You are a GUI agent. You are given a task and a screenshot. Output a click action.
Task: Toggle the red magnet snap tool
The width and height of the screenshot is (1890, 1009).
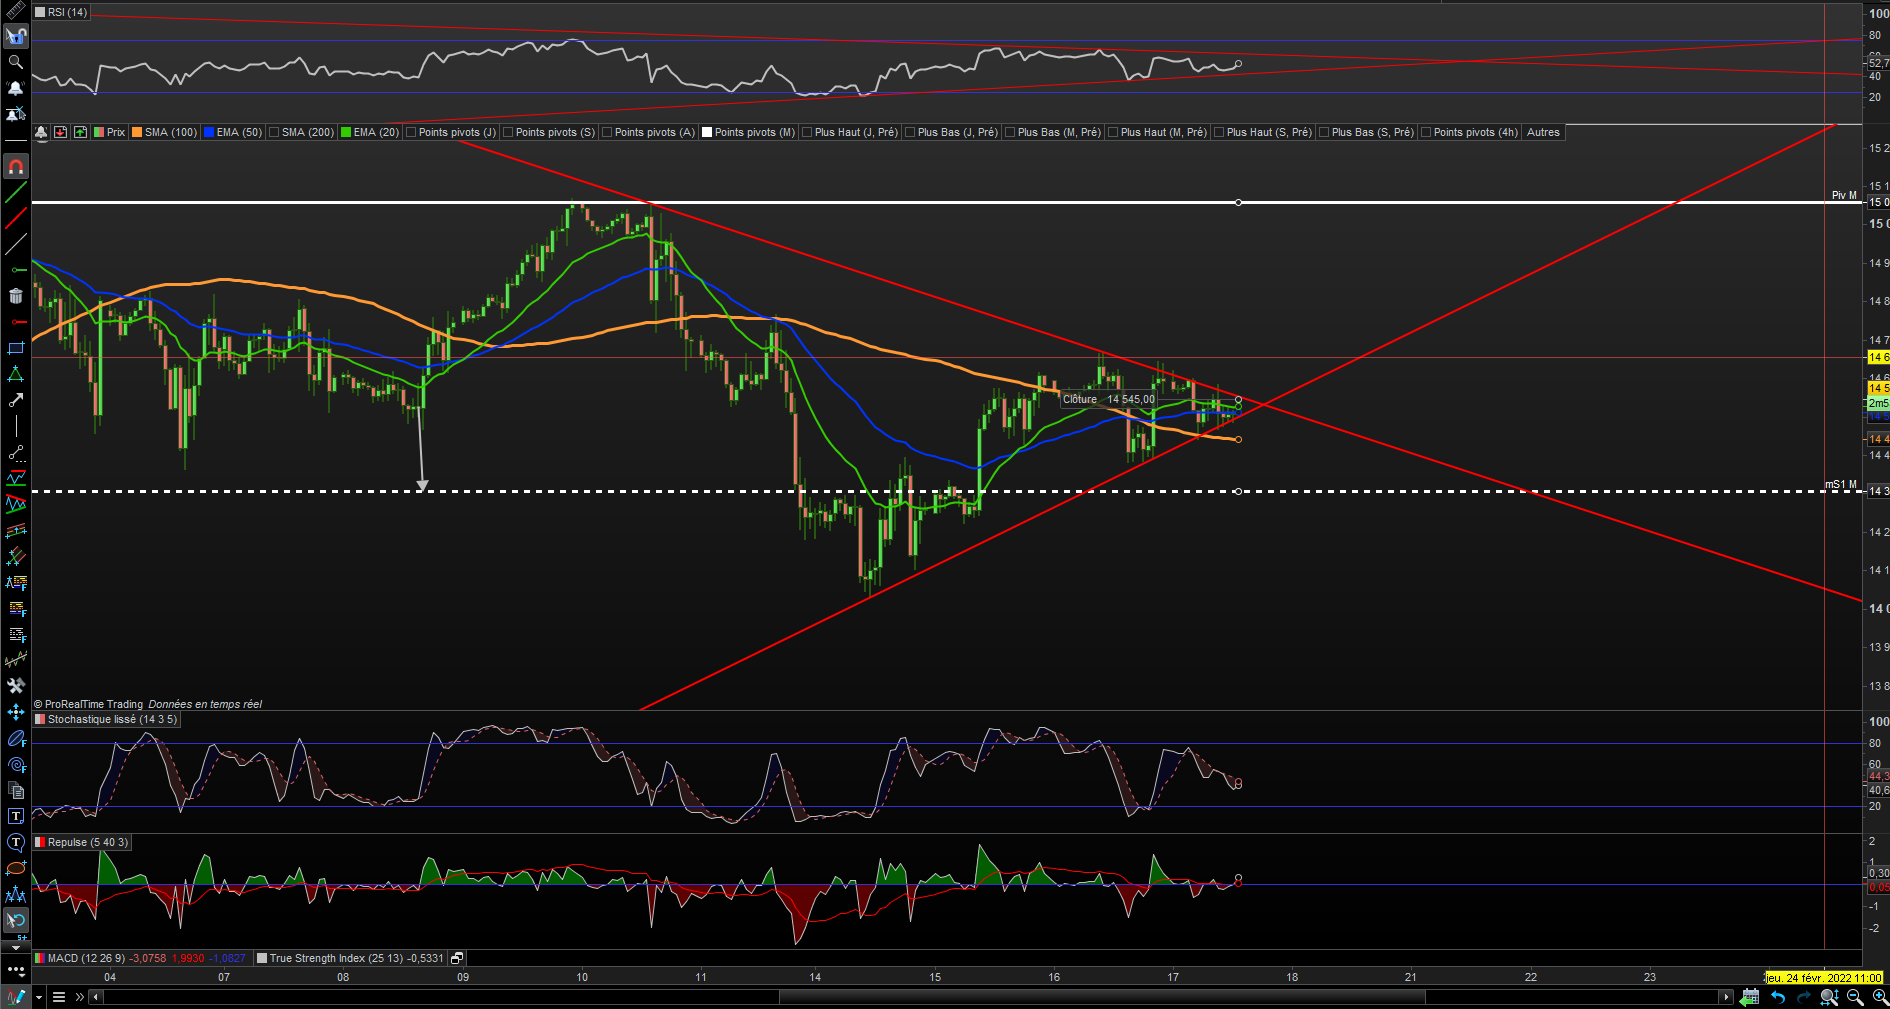pyautogui.click(x=15, y=166)
